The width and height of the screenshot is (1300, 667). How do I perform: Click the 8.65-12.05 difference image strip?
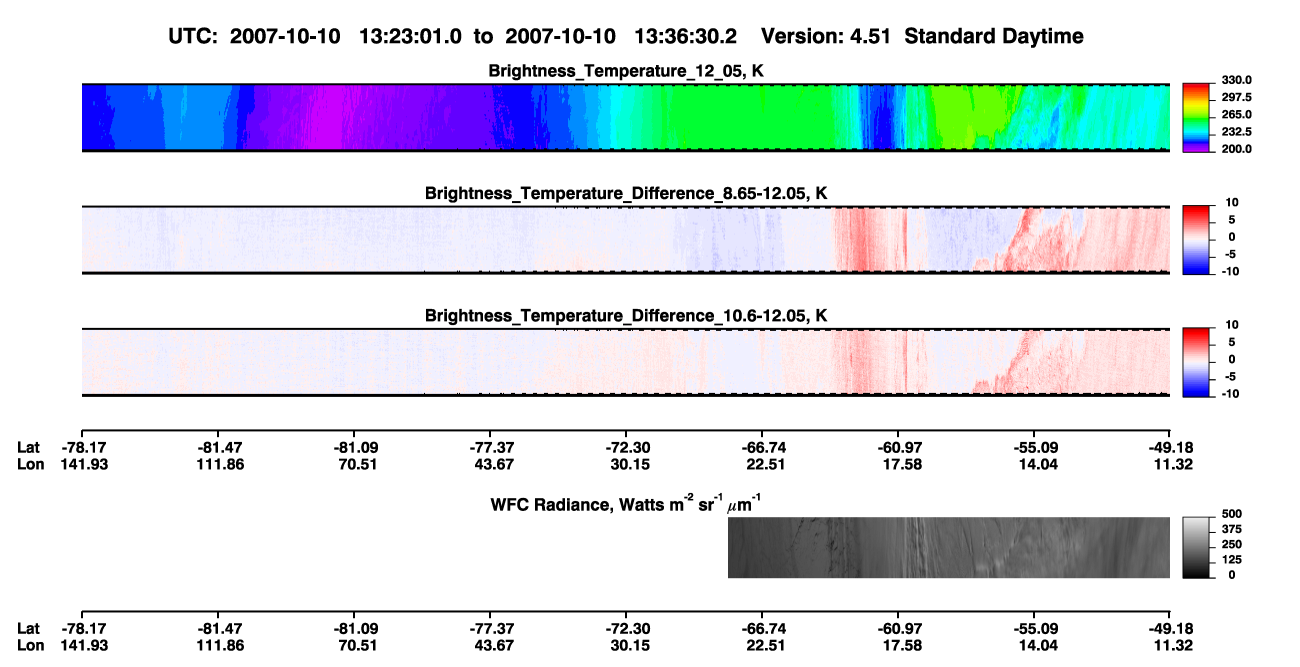625,240
